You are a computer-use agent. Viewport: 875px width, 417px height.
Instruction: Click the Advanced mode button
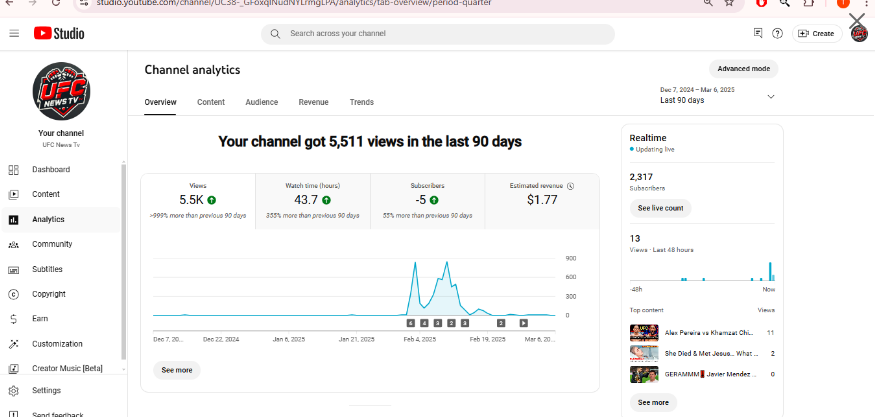click(743, 69)
